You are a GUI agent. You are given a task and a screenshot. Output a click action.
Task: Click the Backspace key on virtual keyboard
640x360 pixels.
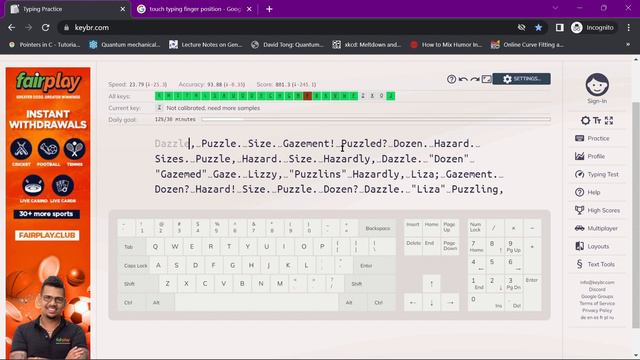pyautogui.click(x=378, y=228)
